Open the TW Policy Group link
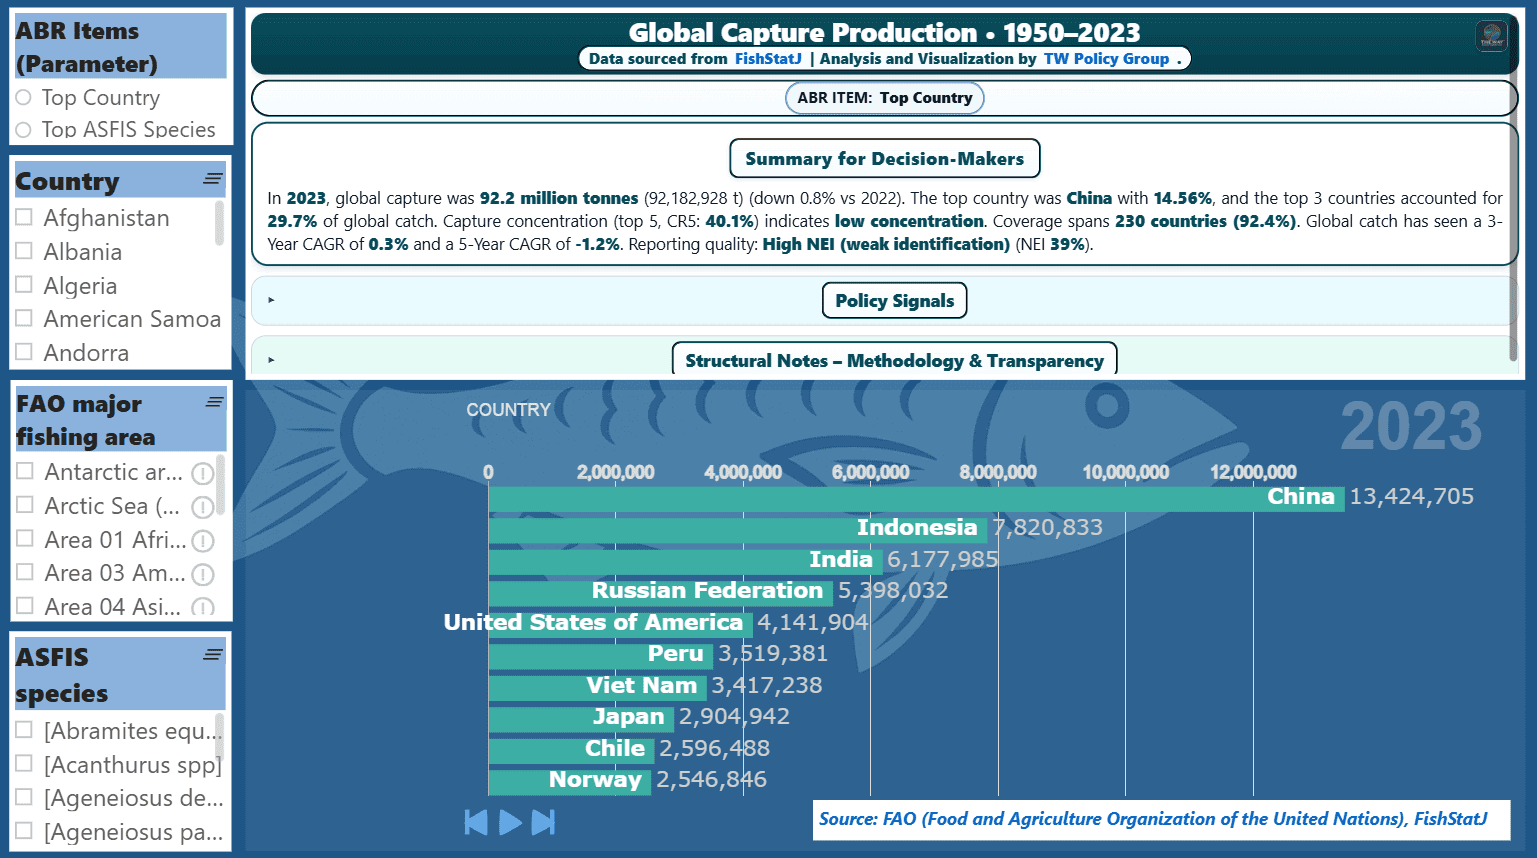This screenshot has height=858, width=1537. pyautogui.click(x=1106, y=59)
